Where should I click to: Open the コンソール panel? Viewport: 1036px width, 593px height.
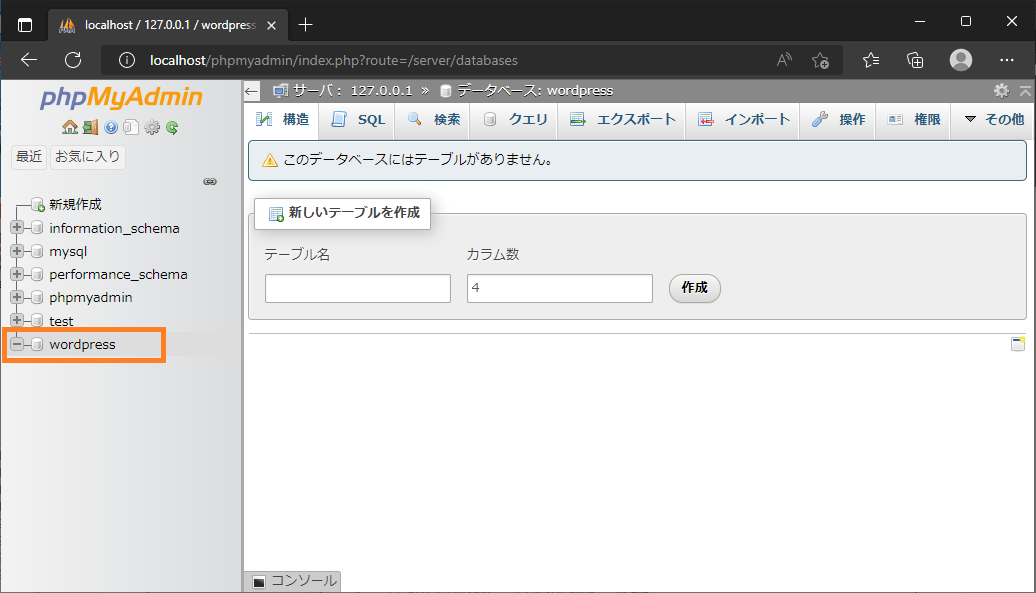[x=293, y=581]
